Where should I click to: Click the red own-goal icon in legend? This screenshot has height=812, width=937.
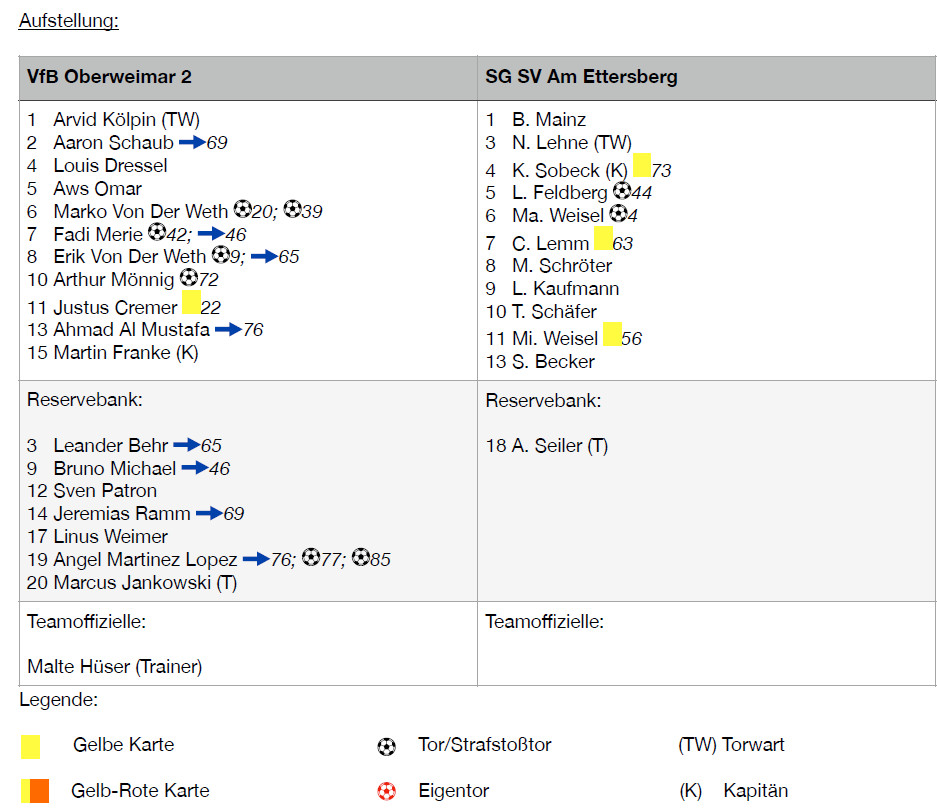pos(387,791)
